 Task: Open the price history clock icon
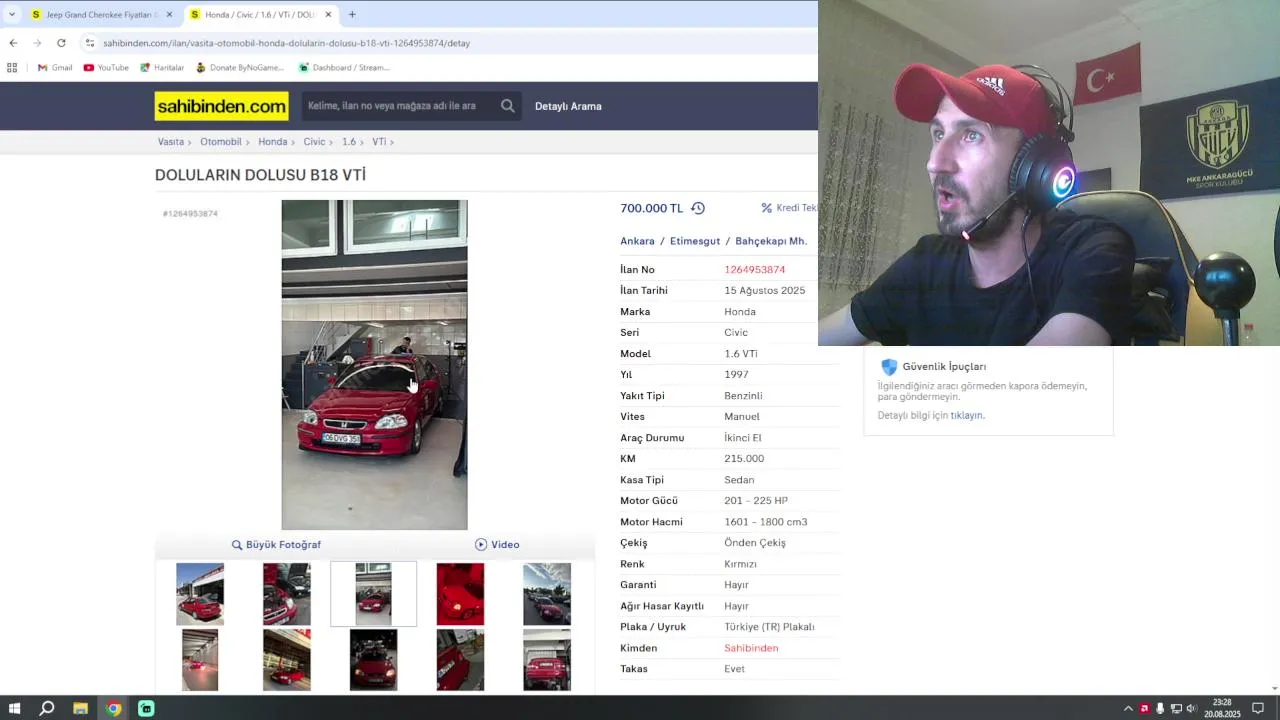[698, 208]
